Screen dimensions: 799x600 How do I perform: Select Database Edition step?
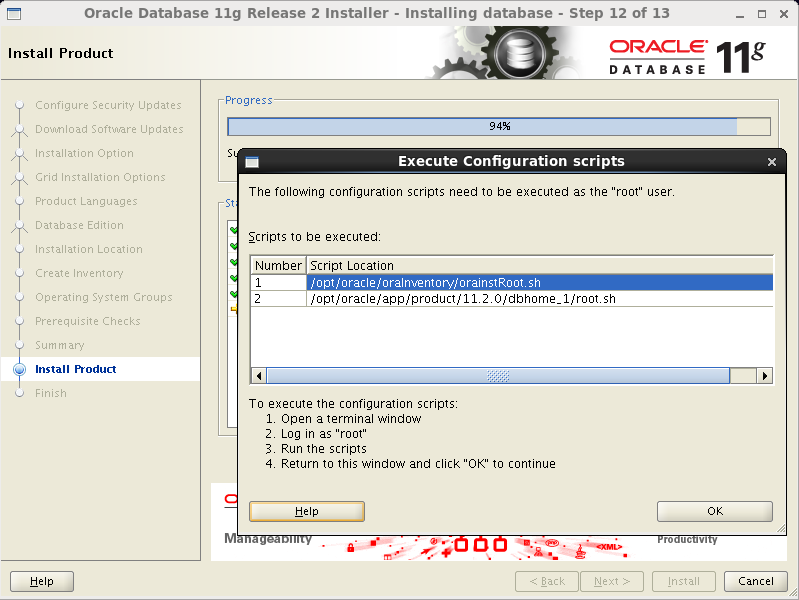(x=79, y=225)
